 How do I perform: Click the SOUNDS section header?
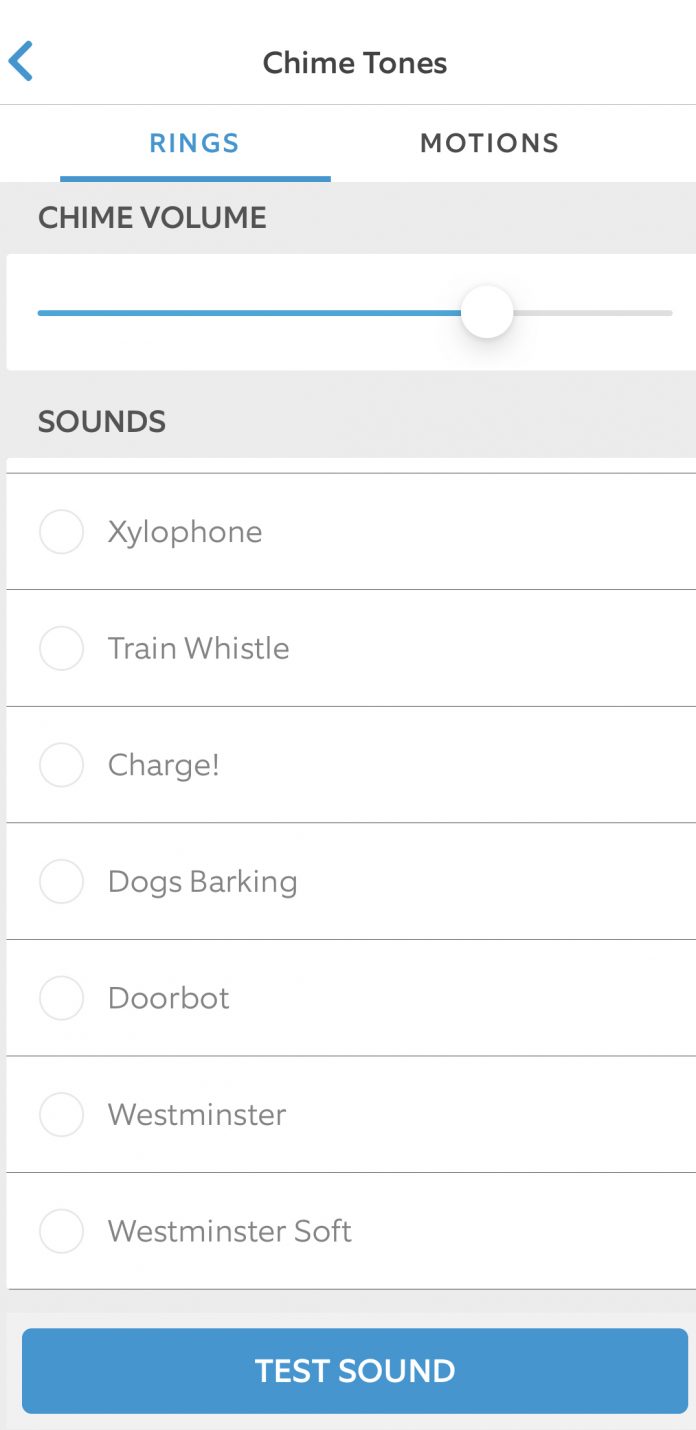[x=101, y=421]
